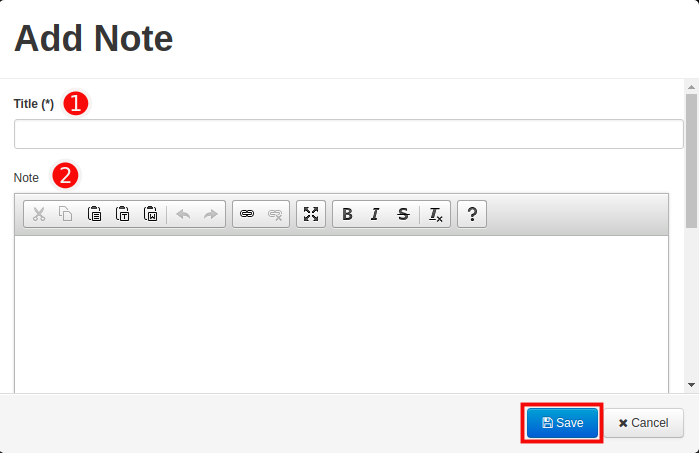The width and height of the screenshot is (699, 453).
Task: Undo the last edit with arrow icon
Action: click(x=183, y=214)
